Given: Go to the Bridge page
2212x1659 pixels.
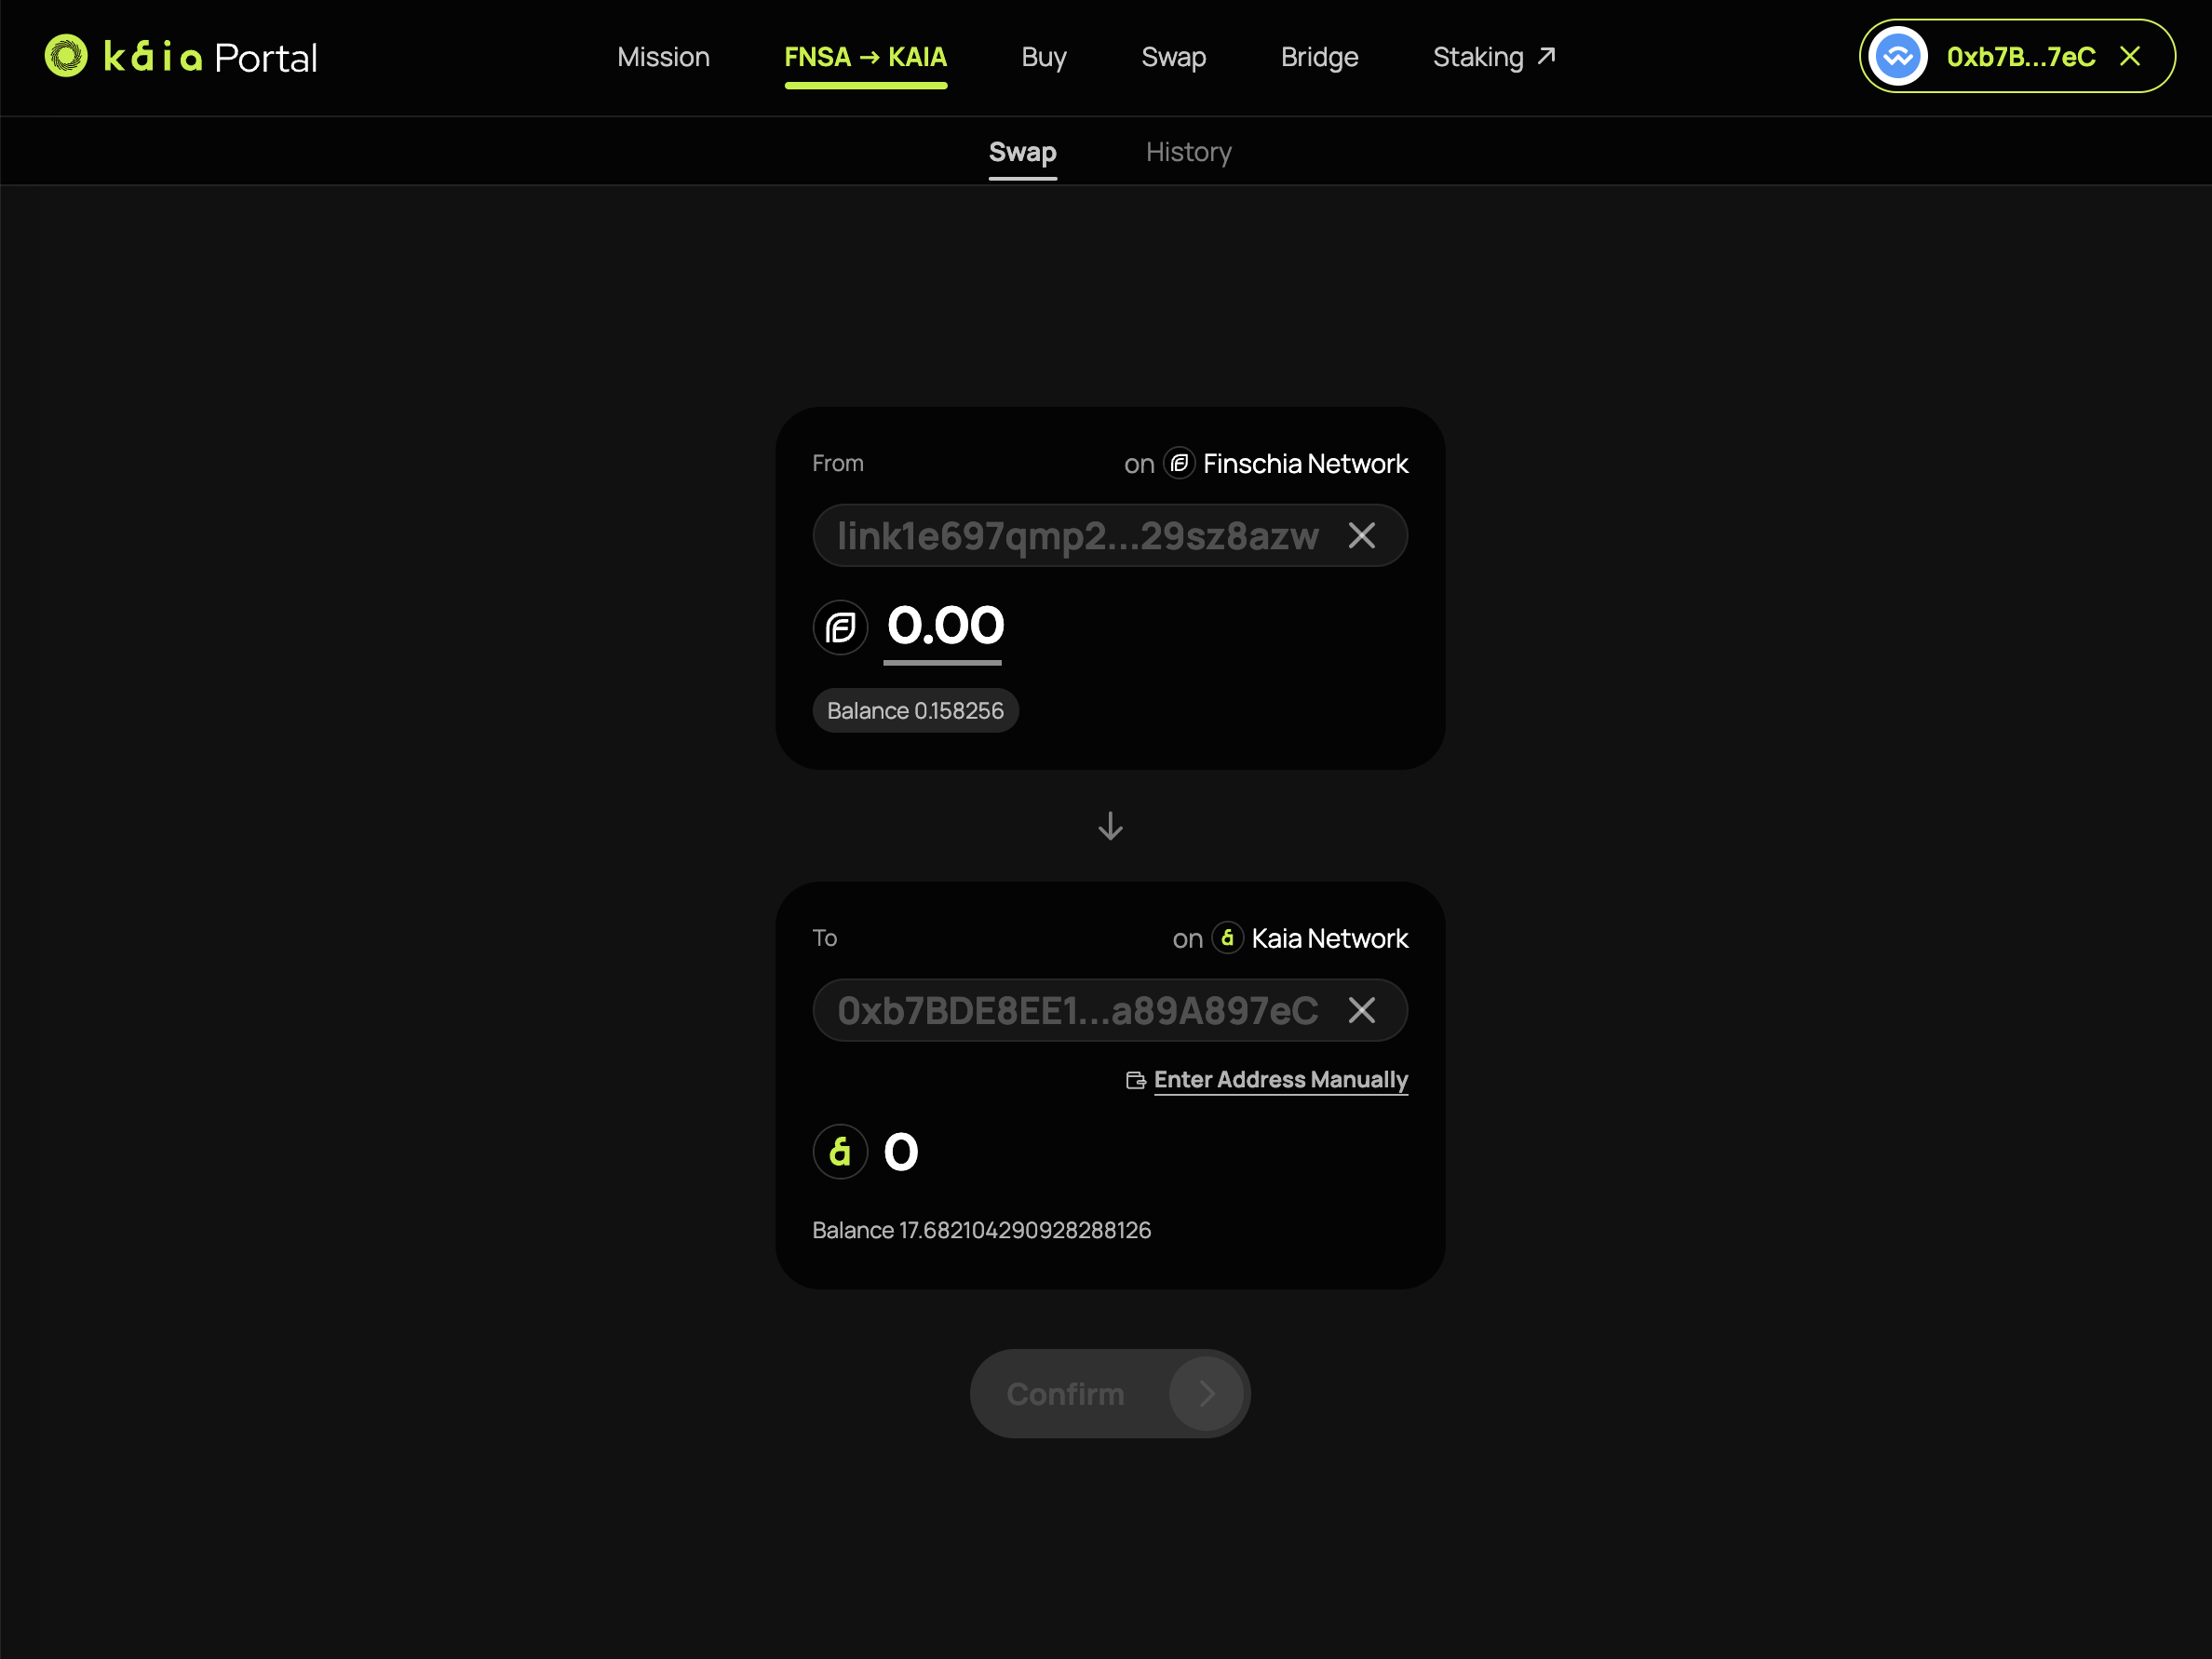Looking at the screenshot, I should [x=1319, y=57].
